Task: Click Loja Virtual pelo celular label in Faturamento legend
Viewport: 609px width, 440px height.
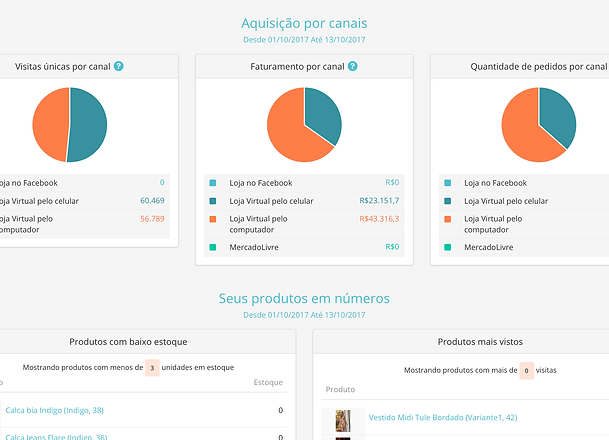Action: pos(271,201)
